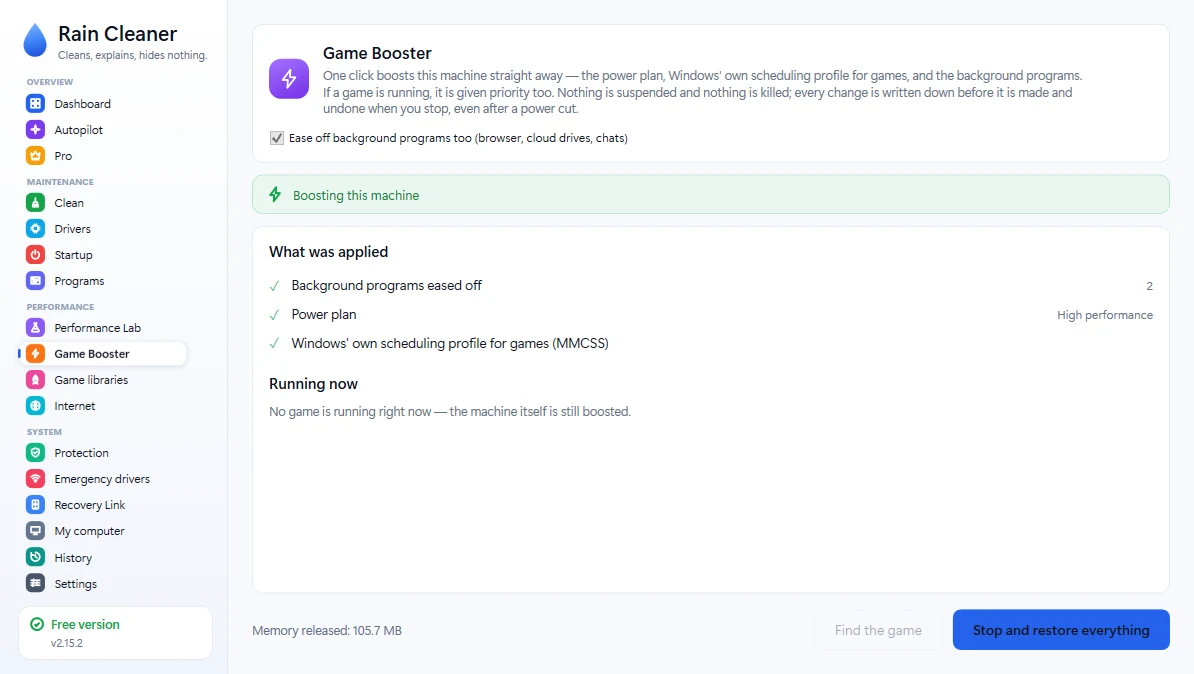The width and height of the screenshot is (1194, 674).
Task: Open the Dashboard icon in sidebar
Action: tap(35, 104)
